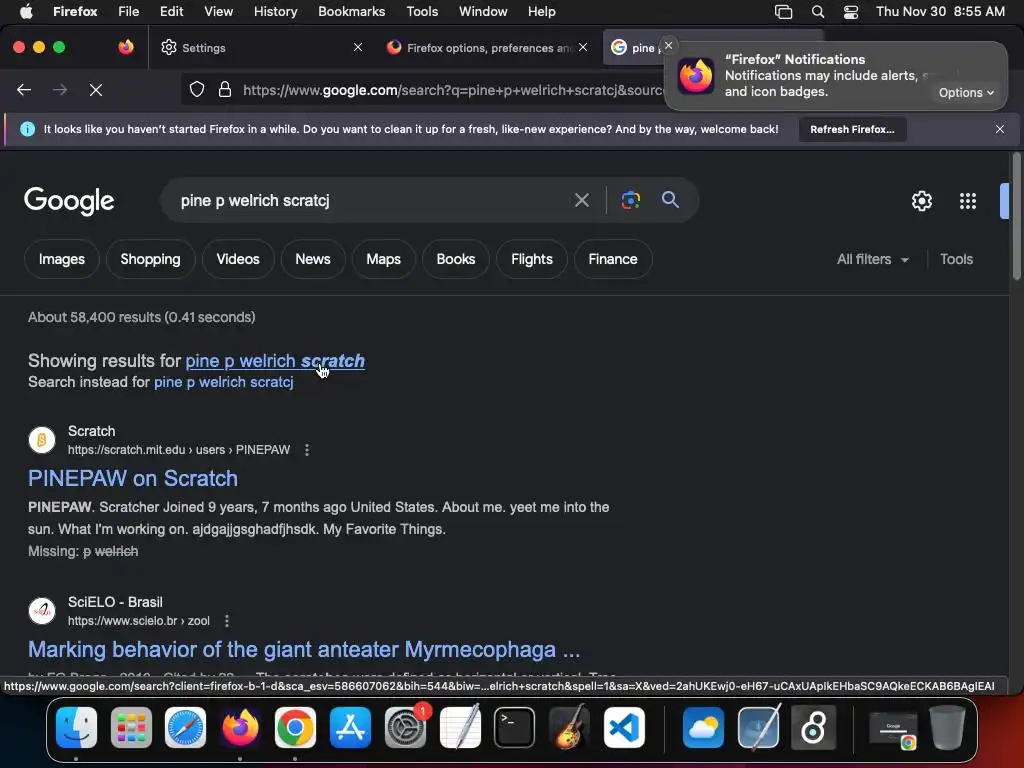Open PINEPAW on Scratch result

coord(133,478)
